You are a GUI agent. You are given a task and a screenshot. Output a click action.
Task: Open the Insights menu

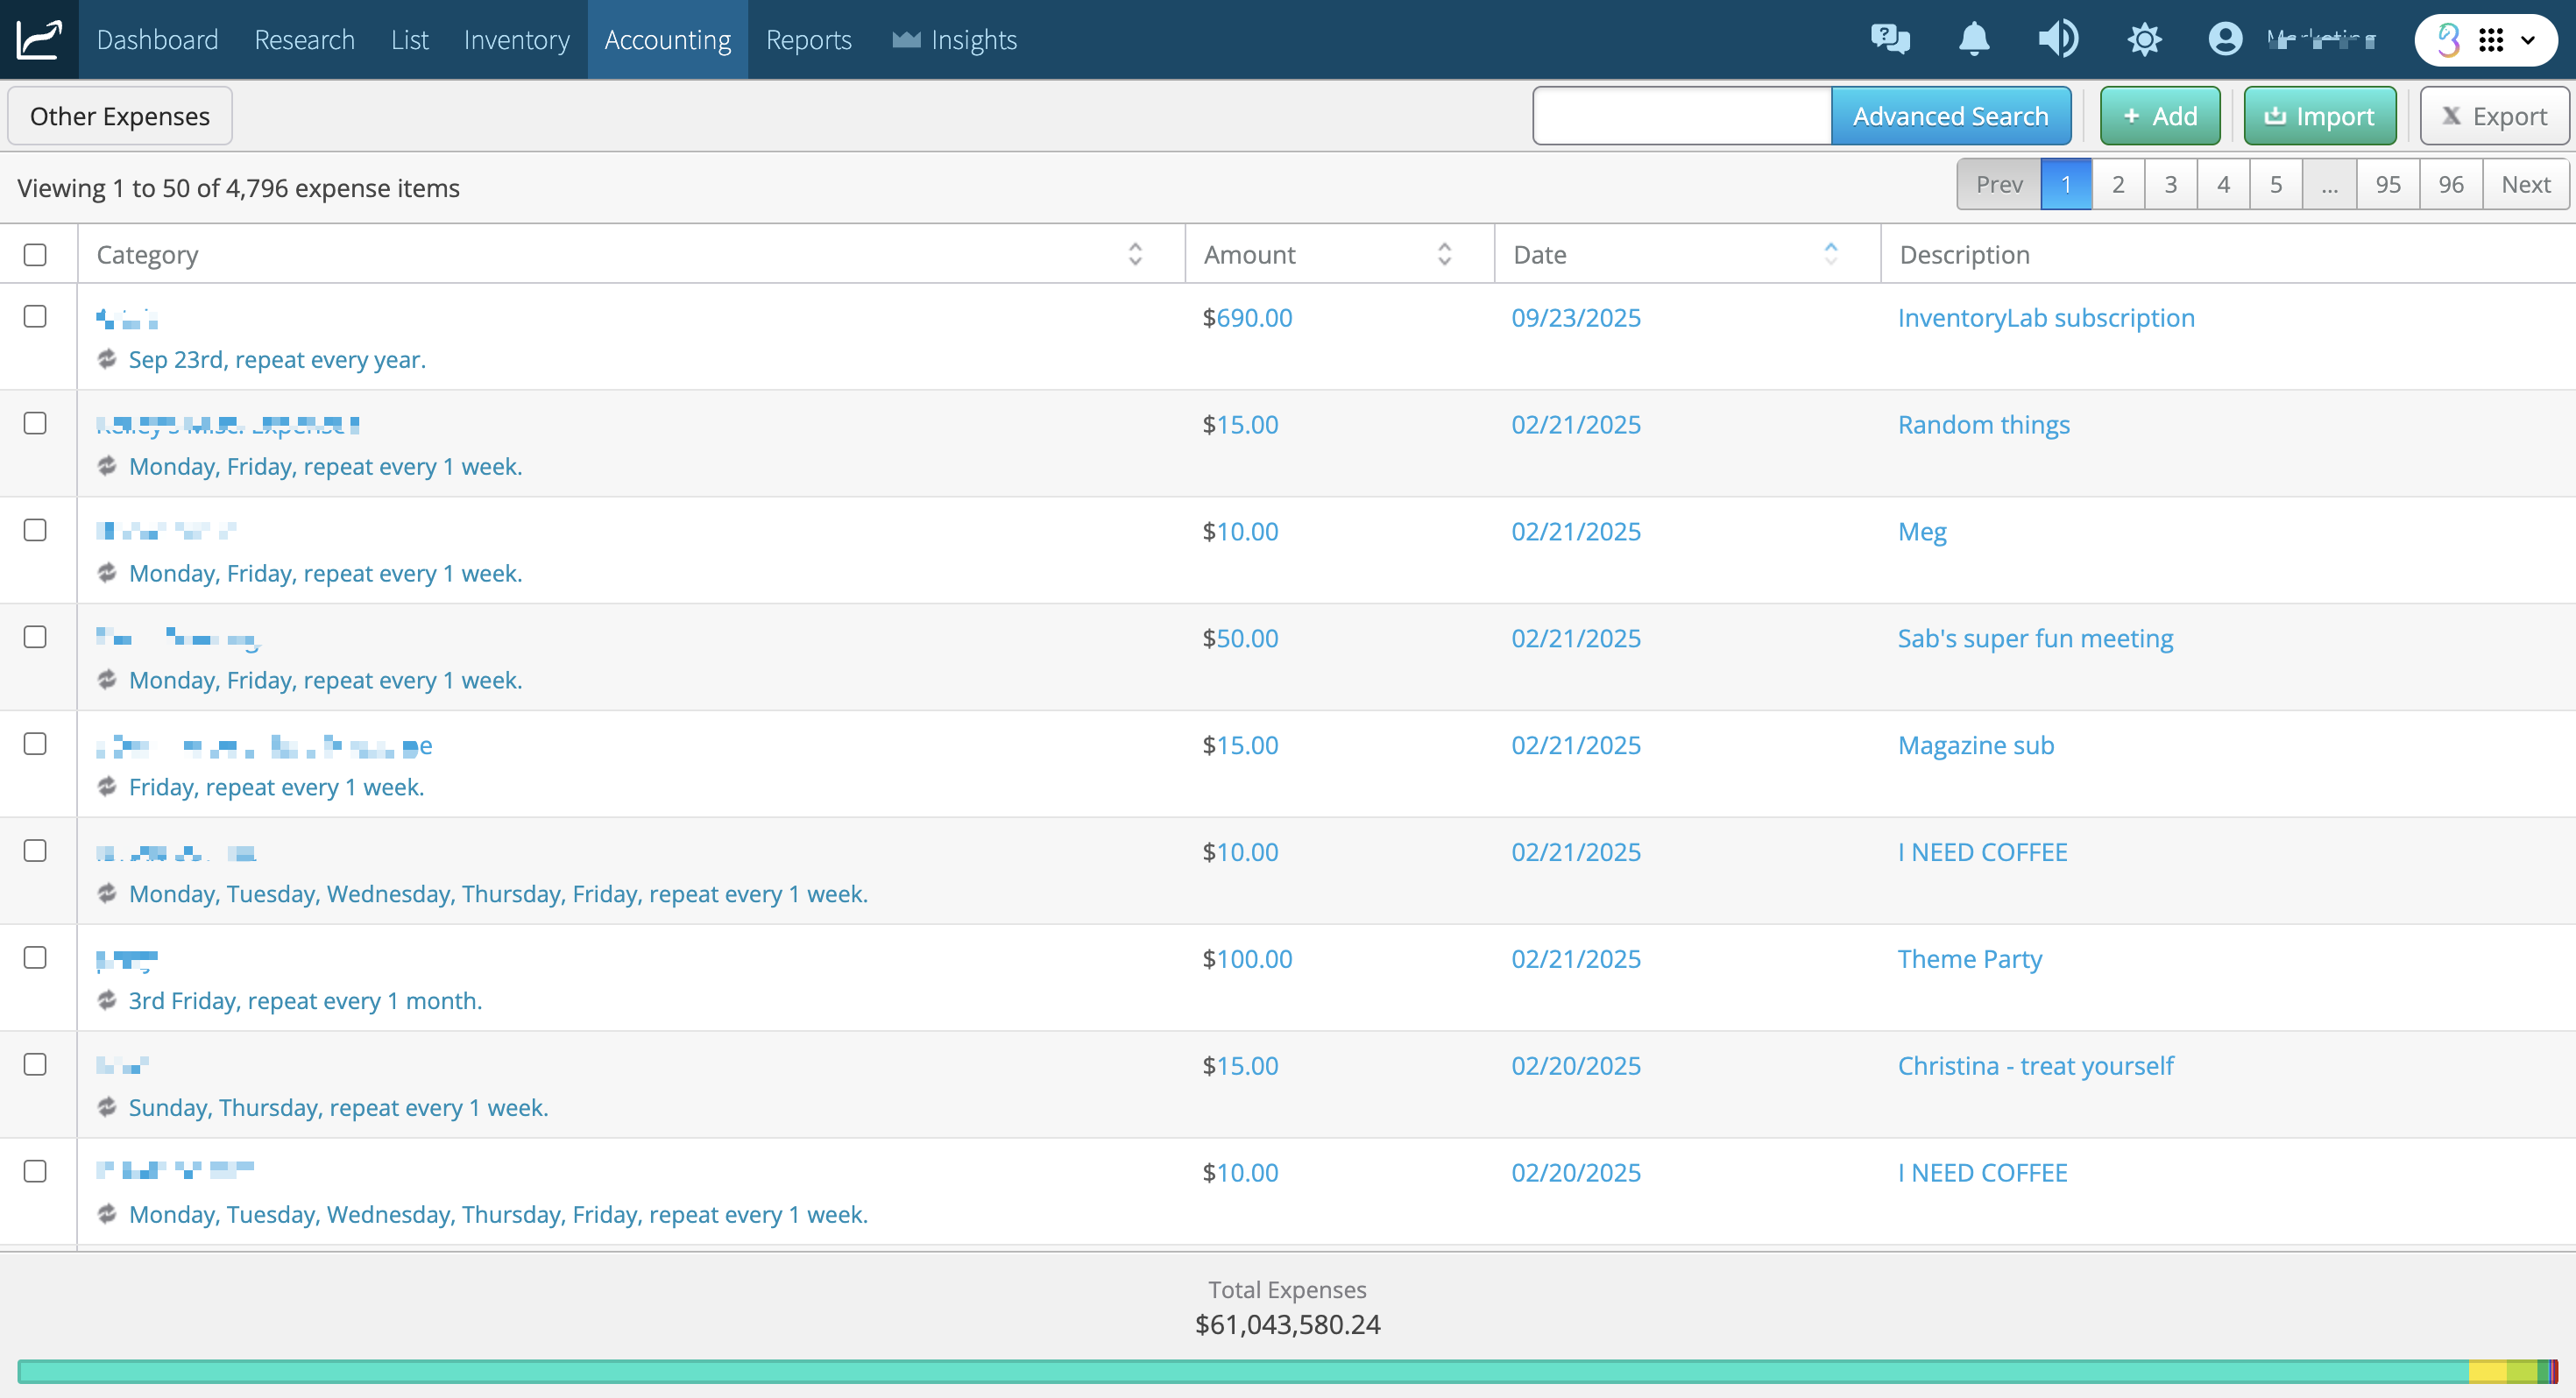tap(954, 39)
